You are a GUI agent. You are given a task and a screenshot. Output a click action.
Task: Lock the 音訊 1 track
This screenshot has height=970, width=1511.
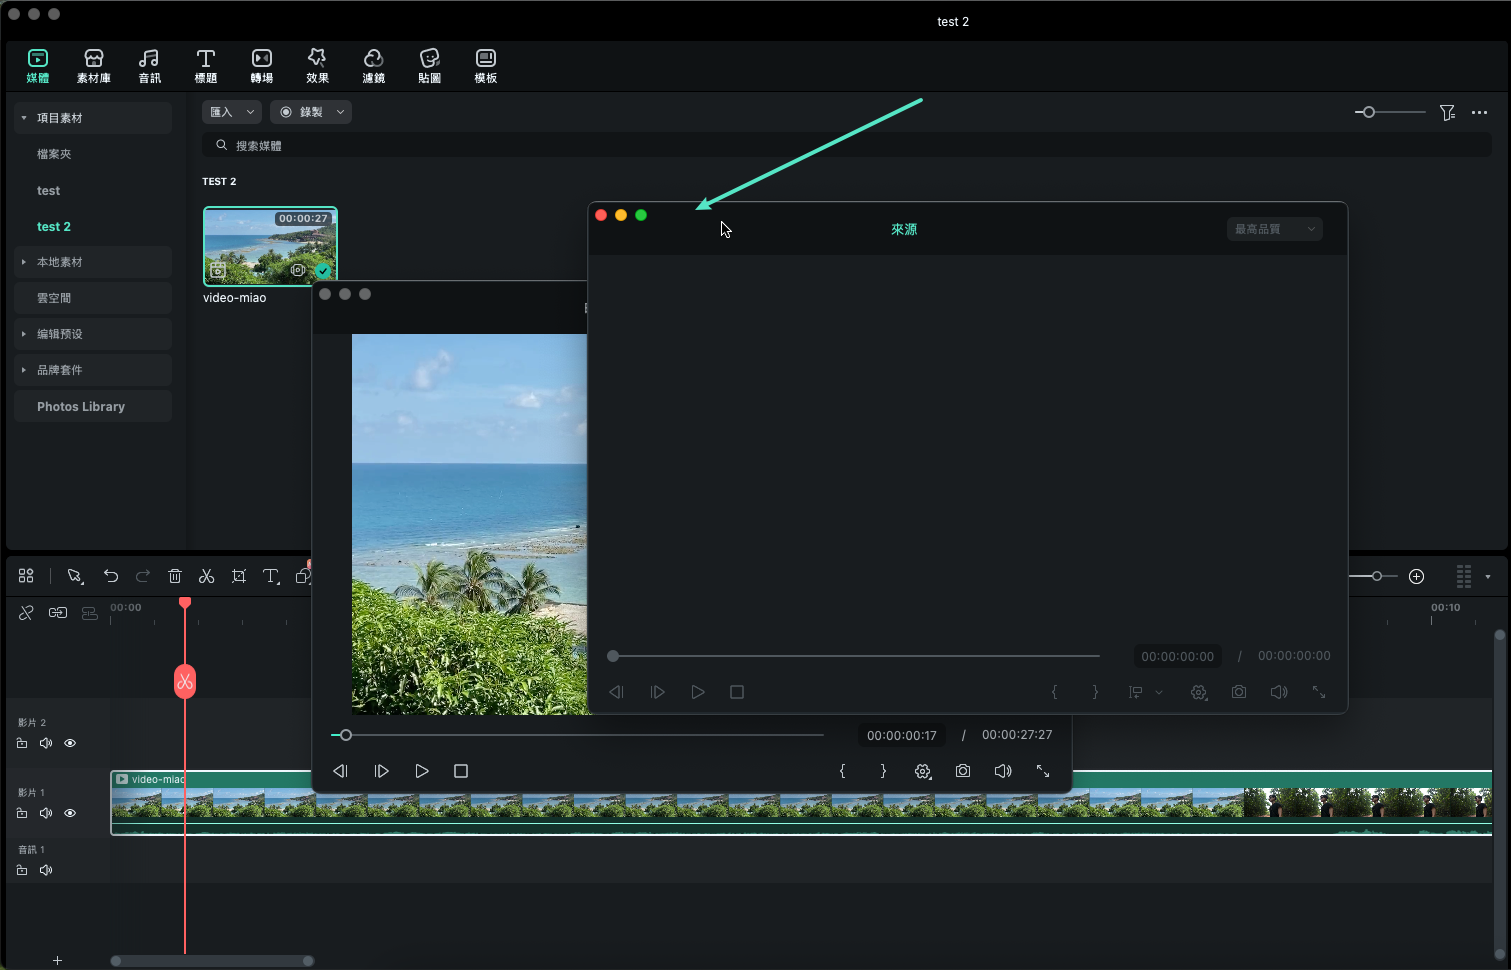pyautogui.click(x=22, y=870)
